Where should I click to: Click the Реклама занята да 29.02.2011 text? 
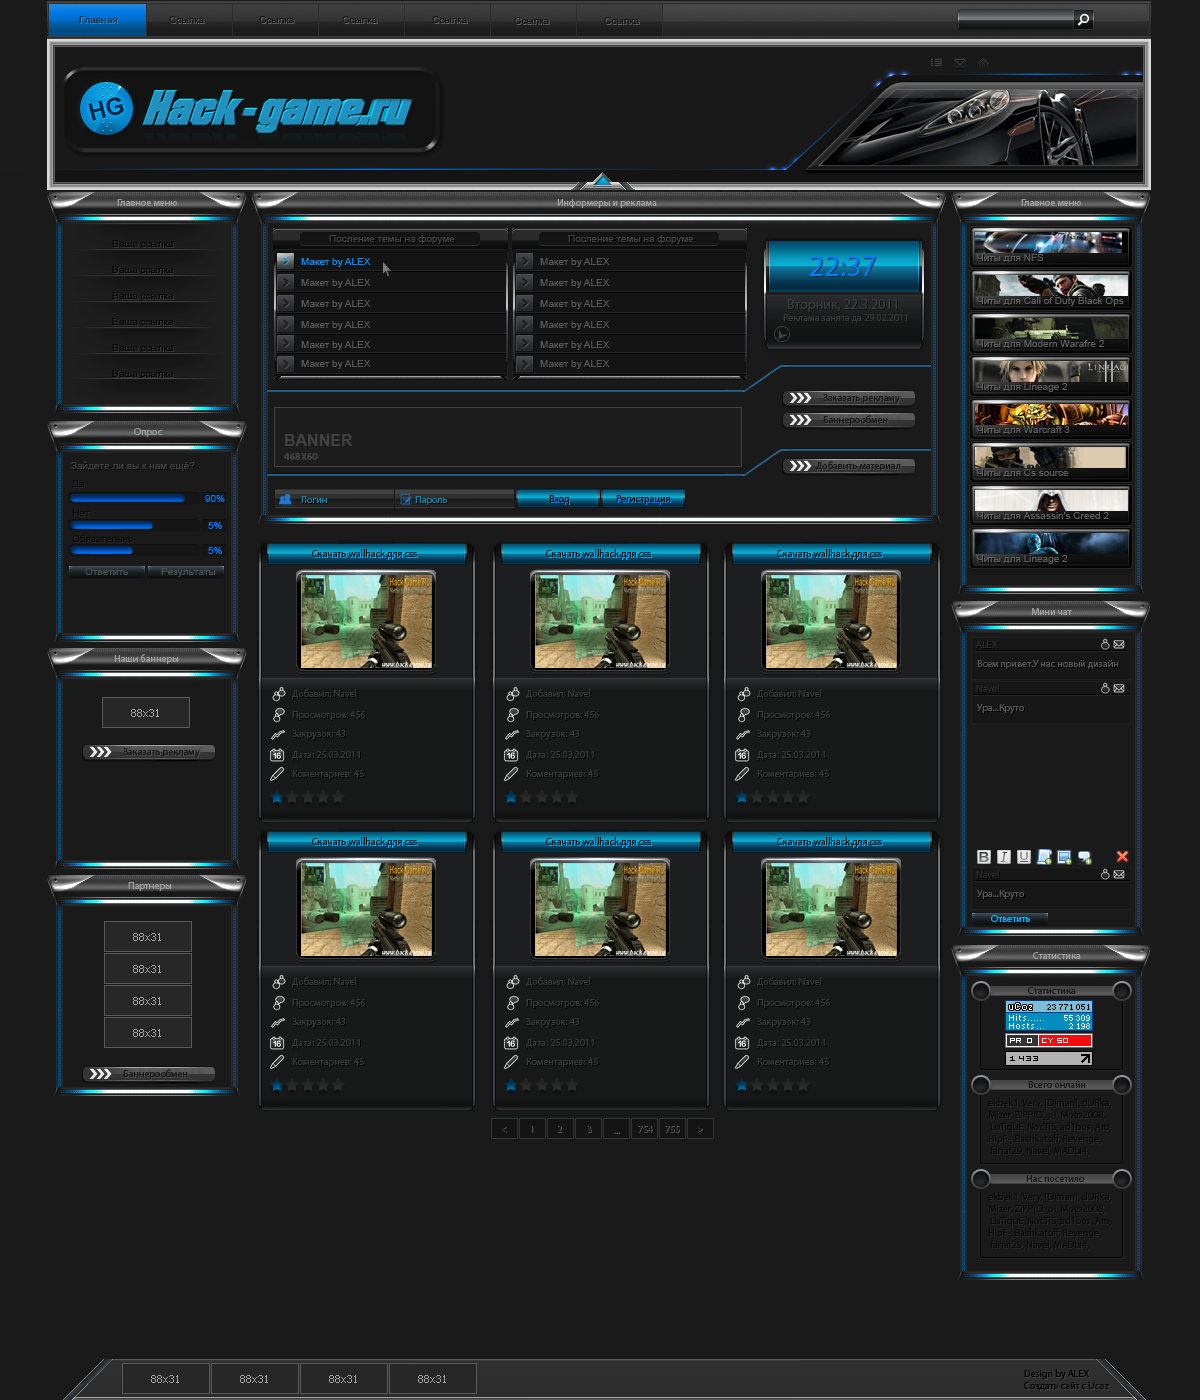pyautogui.click(x=845, y=317)
